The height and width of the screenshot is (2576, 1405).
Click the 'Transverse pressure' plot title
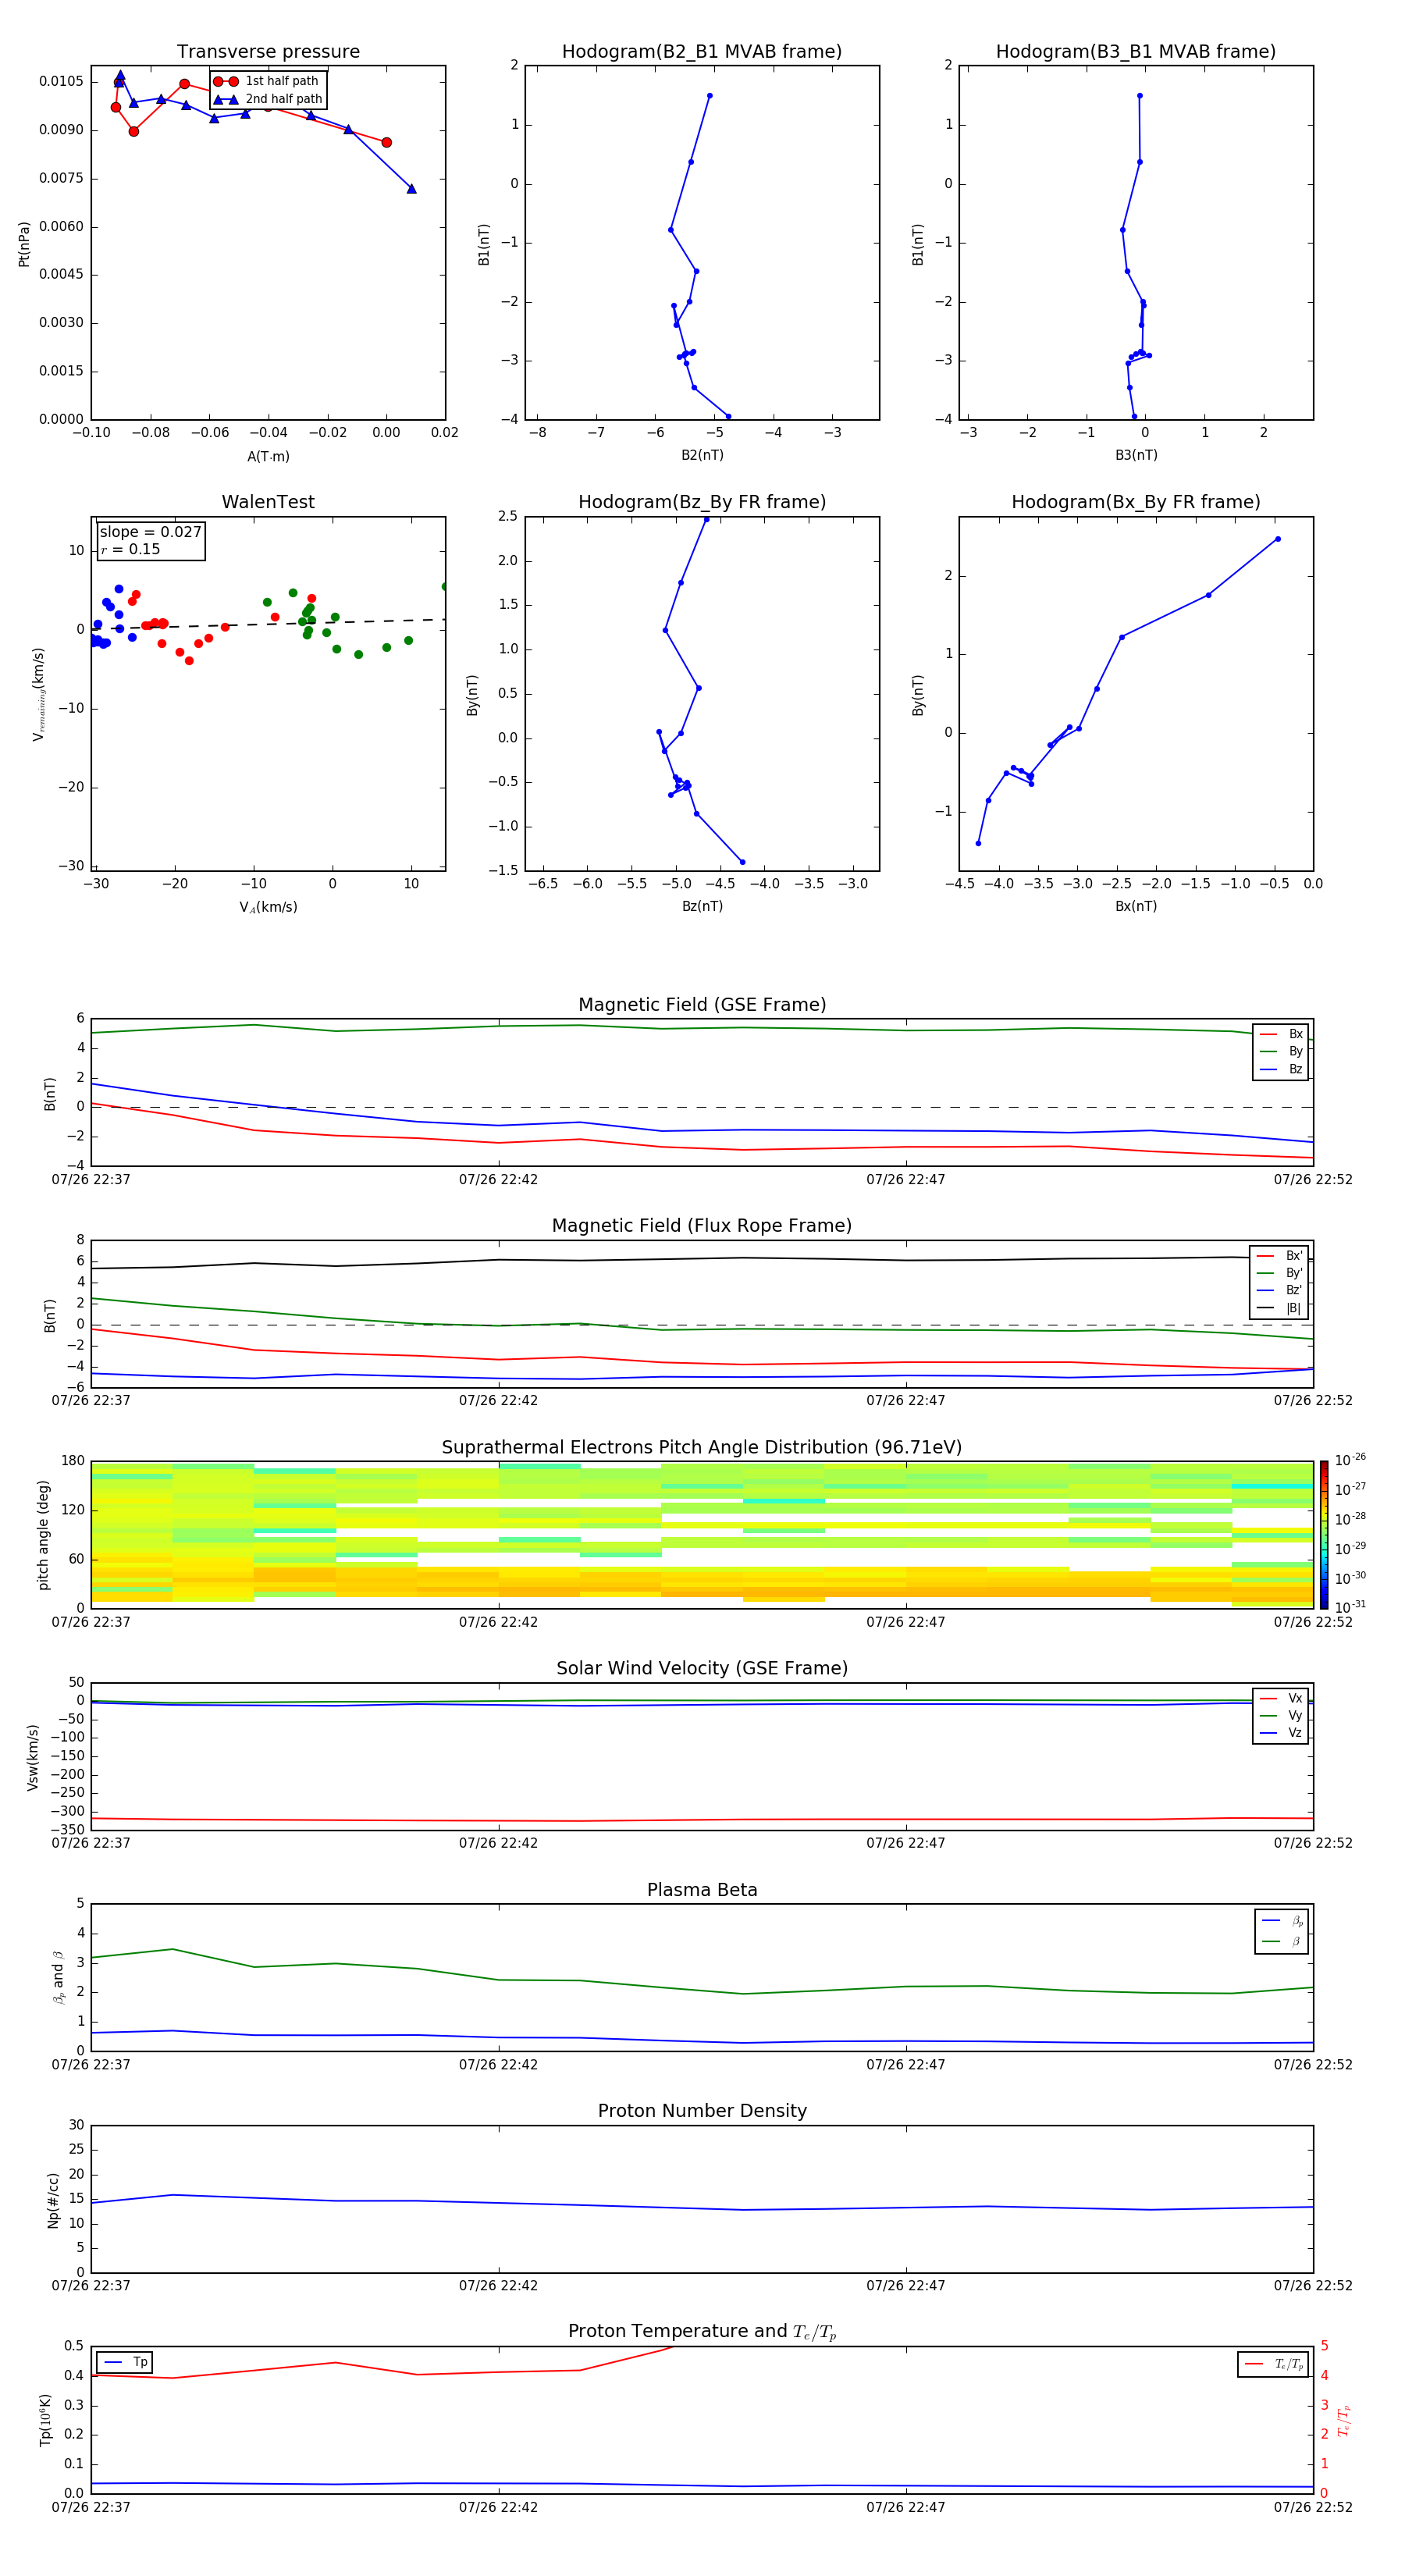(x=268, y=52)
